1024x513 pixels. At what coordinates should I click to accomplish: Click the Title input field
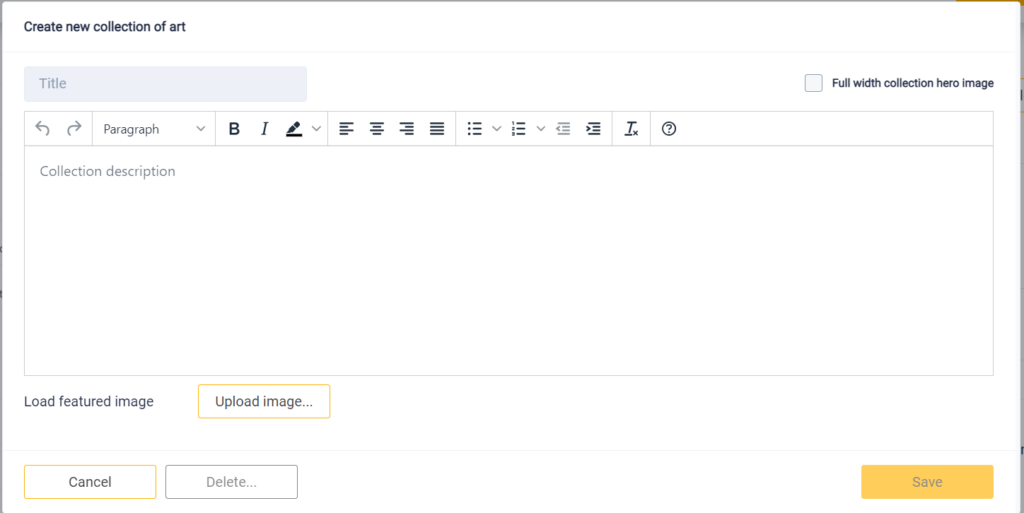(165, 84)
